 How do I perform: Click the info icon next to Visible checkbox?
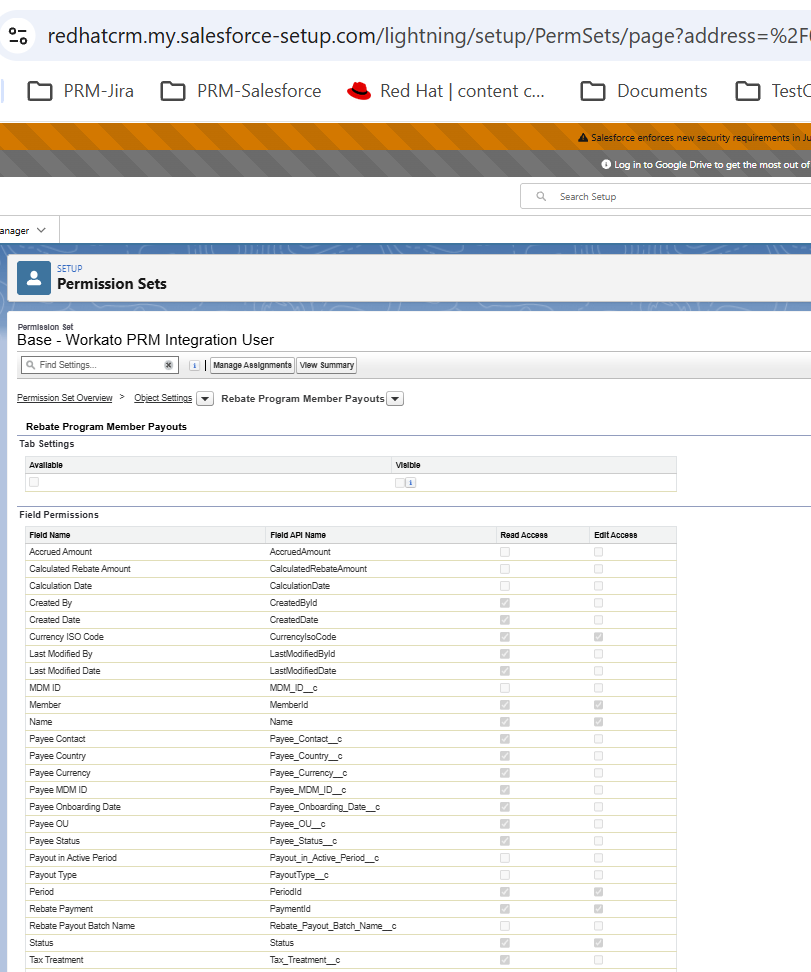tap(410, 482)
